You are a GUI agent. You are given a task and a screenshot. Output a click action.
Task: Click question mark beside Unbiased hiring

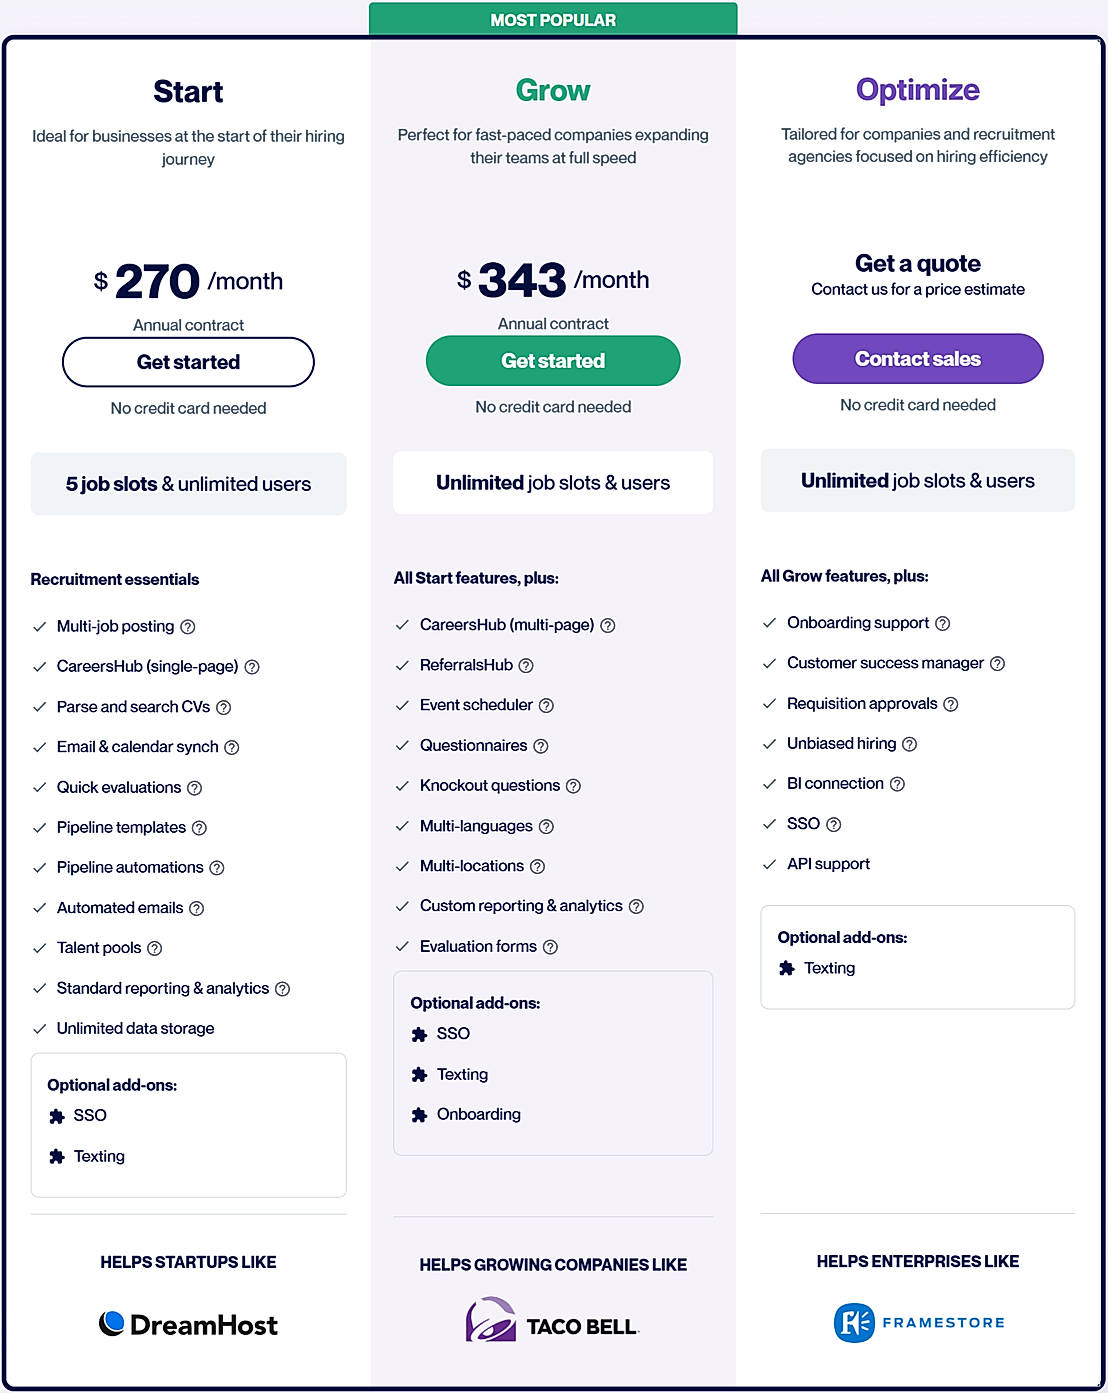coord(909,744)
